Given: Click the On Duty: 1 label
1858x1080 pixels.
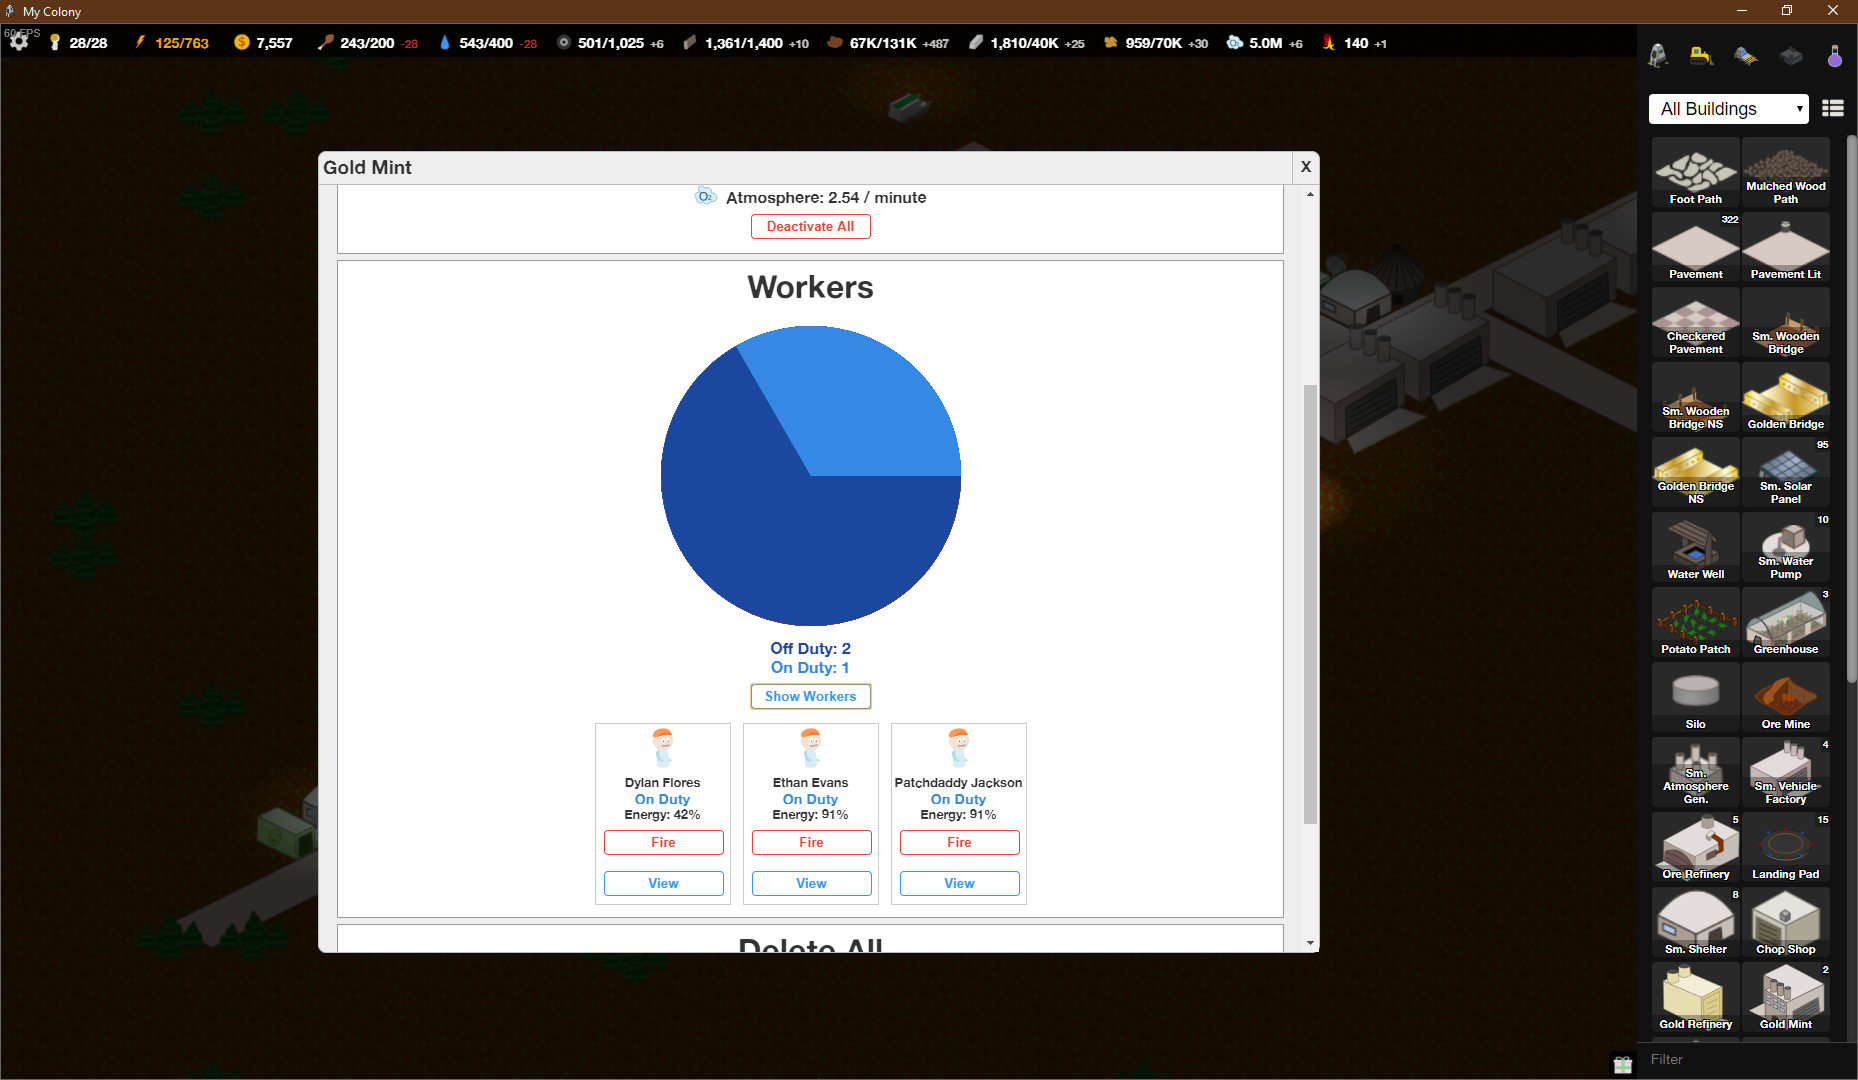Looking at the screenshot, I should (x=810, y=667).
